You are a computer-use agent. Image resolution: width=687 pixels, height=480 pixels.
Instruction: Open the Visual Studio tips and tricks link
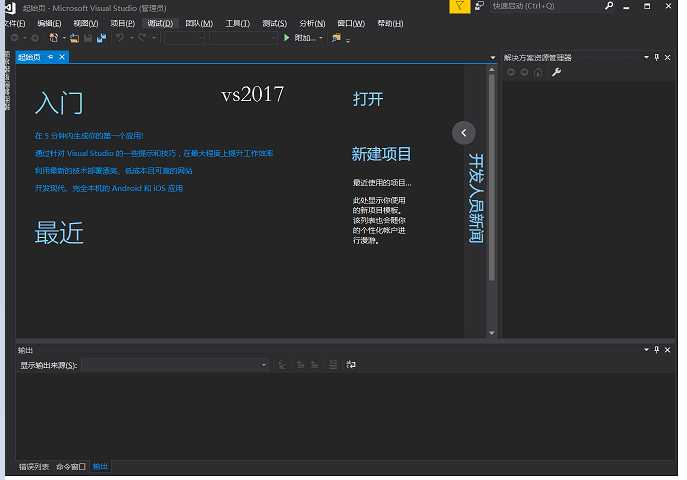point(154,153)
